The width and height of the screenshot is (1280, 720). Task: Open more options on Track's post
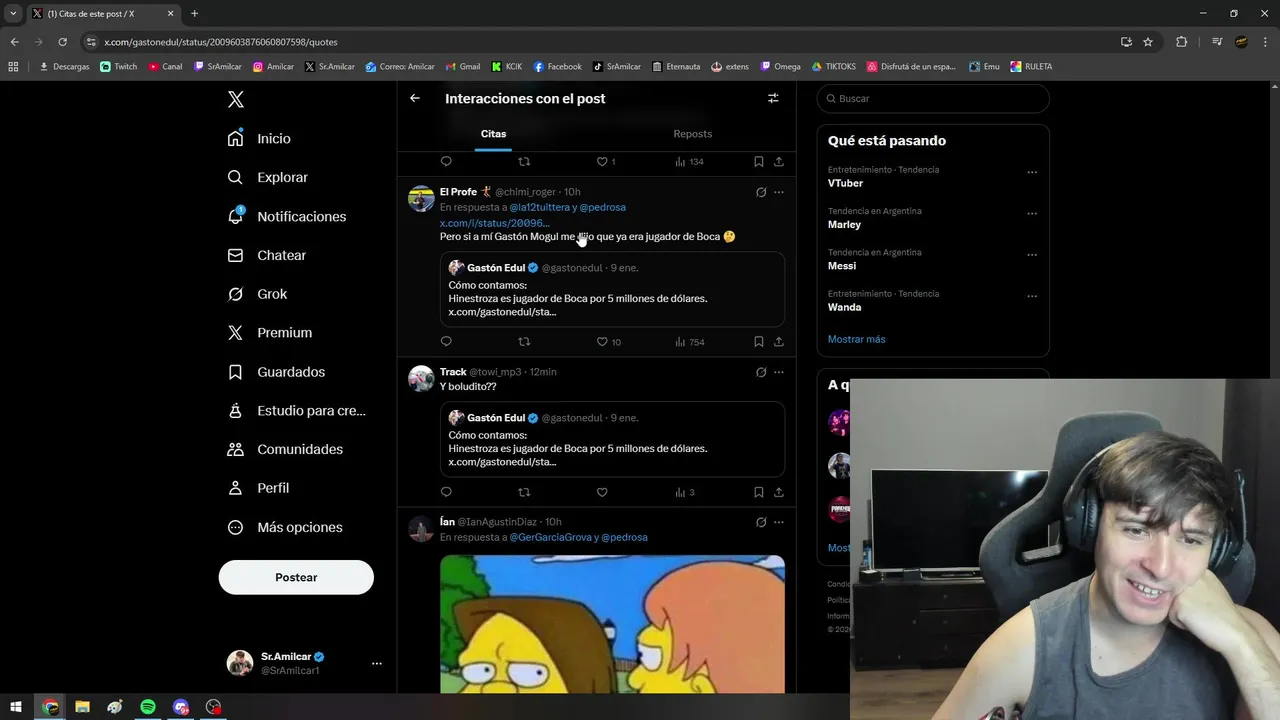click(x=779, y=372)
